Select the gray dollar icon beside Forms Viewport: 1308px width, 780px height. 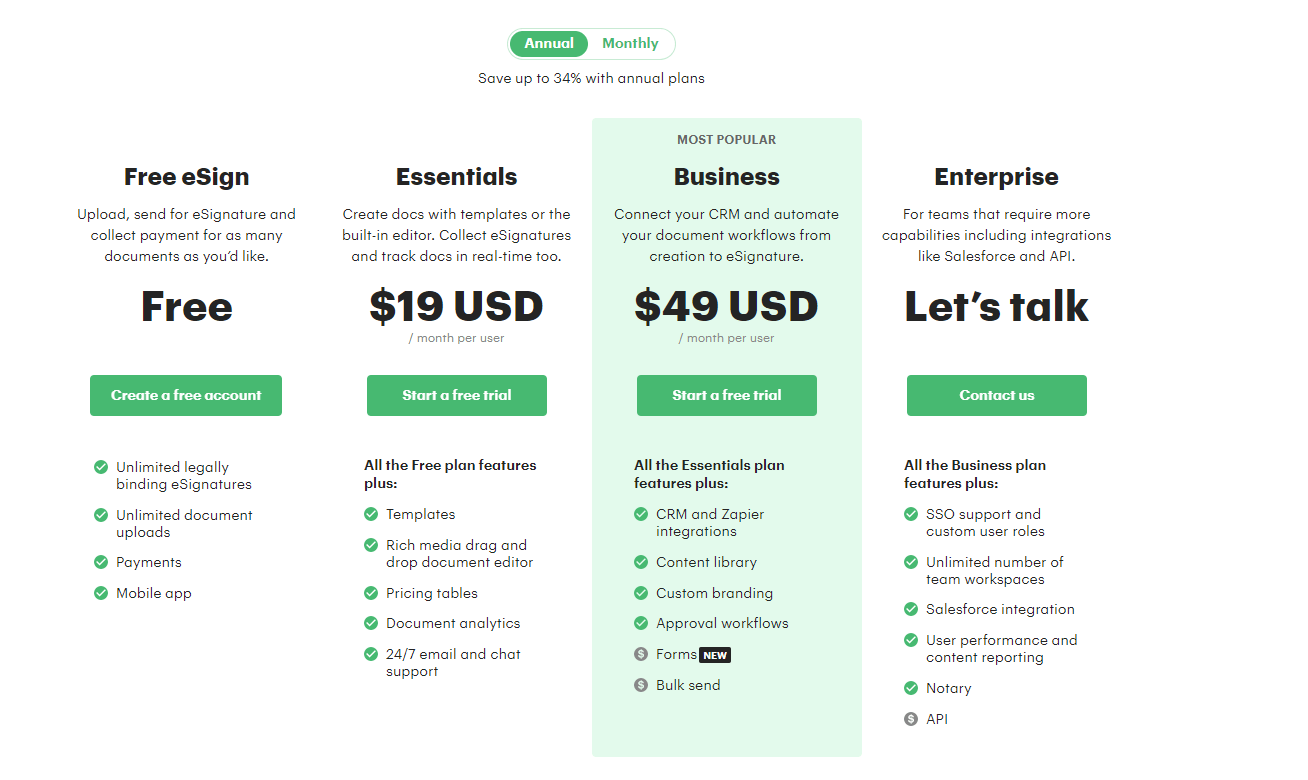pos(640,654)
